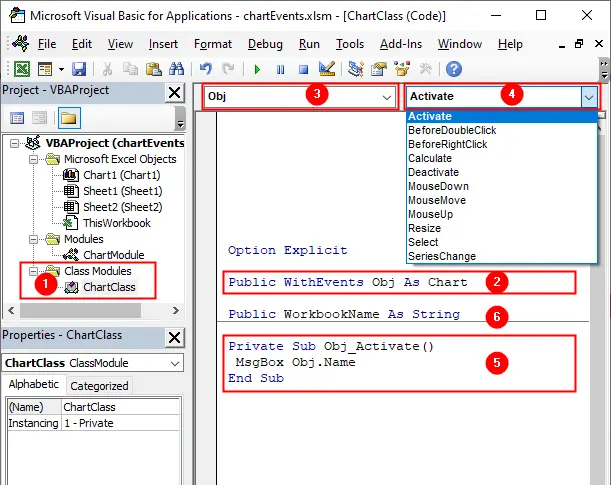This screenshot has height=485, width=611.
Task: Click the Project pane horizontal scrollbar thumb
Action: coord(80,310)
